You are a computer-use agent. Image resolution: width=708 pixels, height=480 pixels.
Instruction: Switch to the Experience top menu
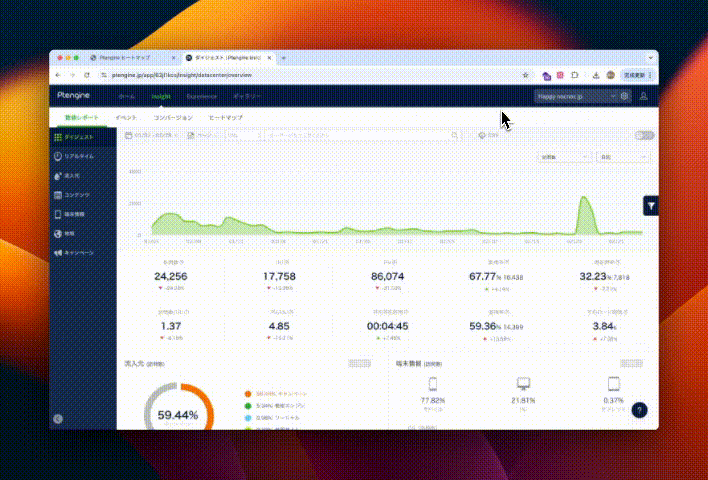pos(201,97)
